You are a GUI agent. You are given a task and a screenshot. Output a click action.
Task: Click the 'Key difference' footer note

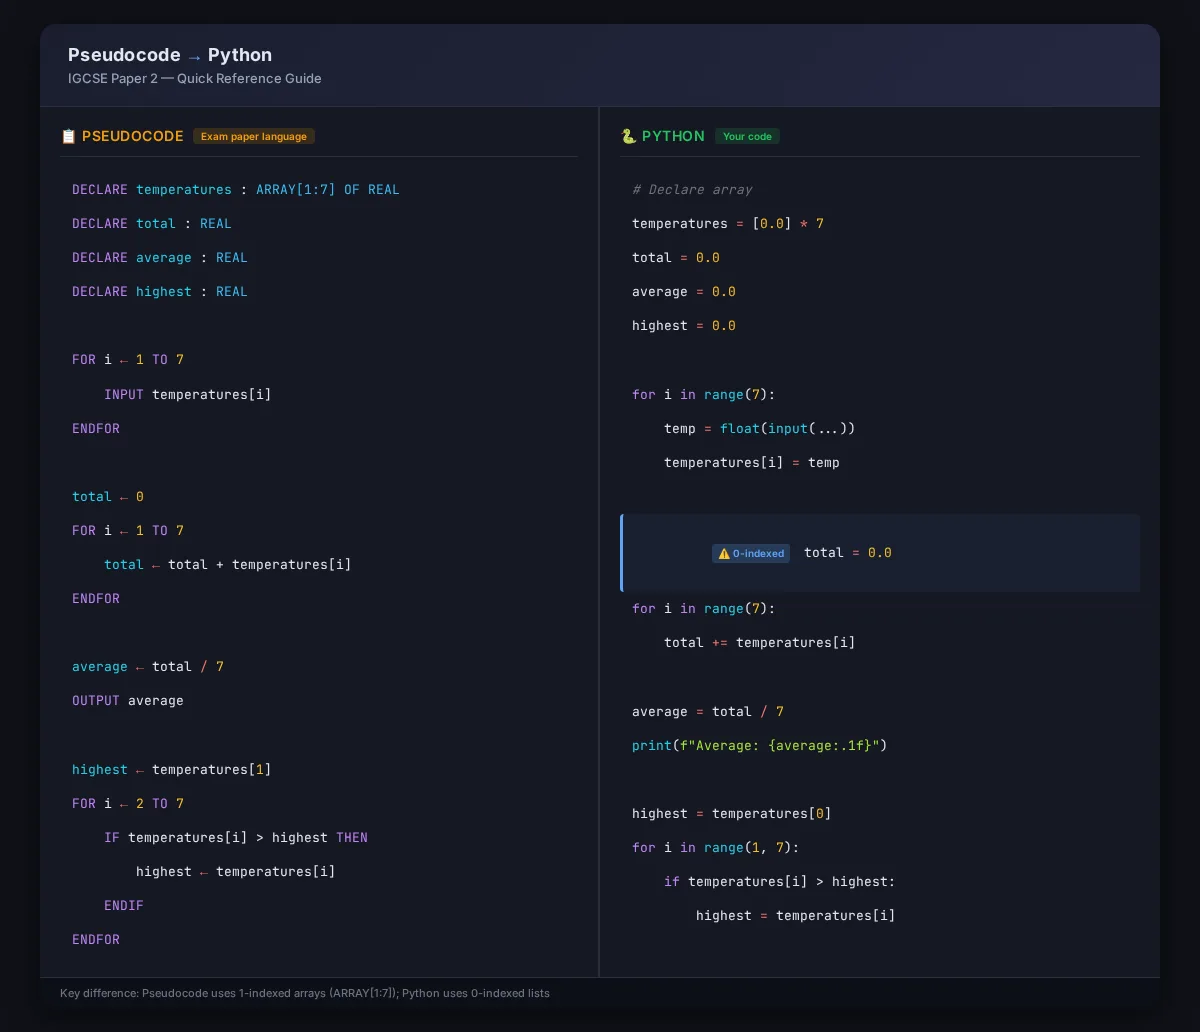click(305, 994)
